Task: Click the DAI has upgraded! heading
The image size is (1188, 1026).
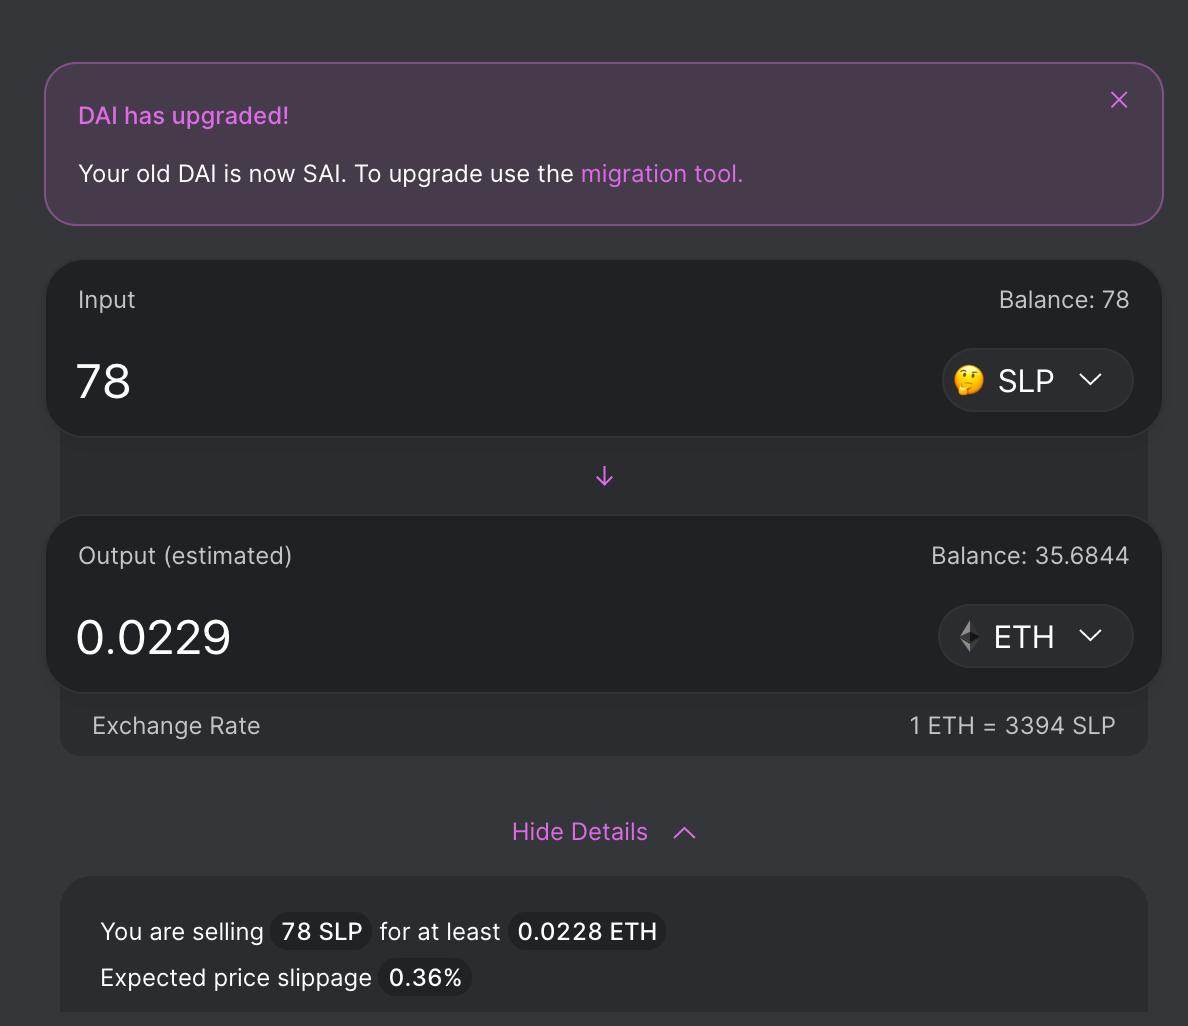Action: 183,116
